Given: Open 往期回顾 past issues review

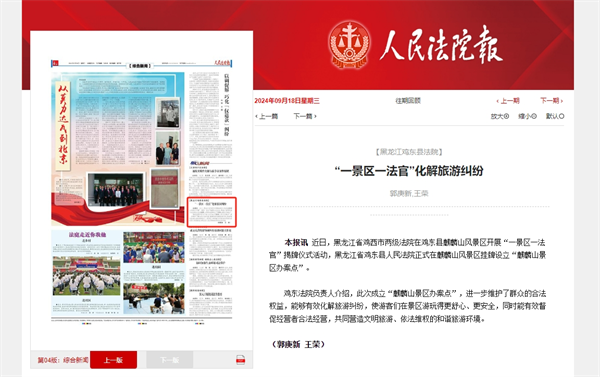Looking at the screenshot, I should (408, 101).
